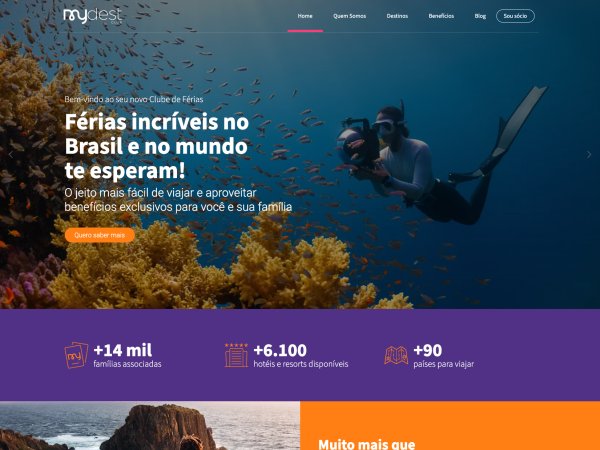Navigate to Destinos
600x450 pixels.
[x=397, y=16]
